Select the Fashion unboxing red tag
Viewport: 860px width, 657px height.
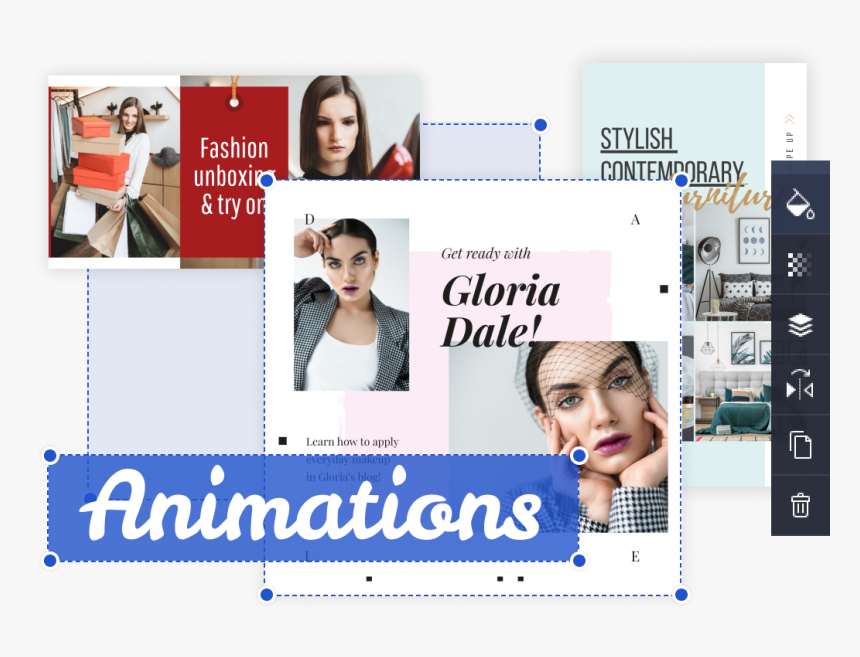(234, 172)
